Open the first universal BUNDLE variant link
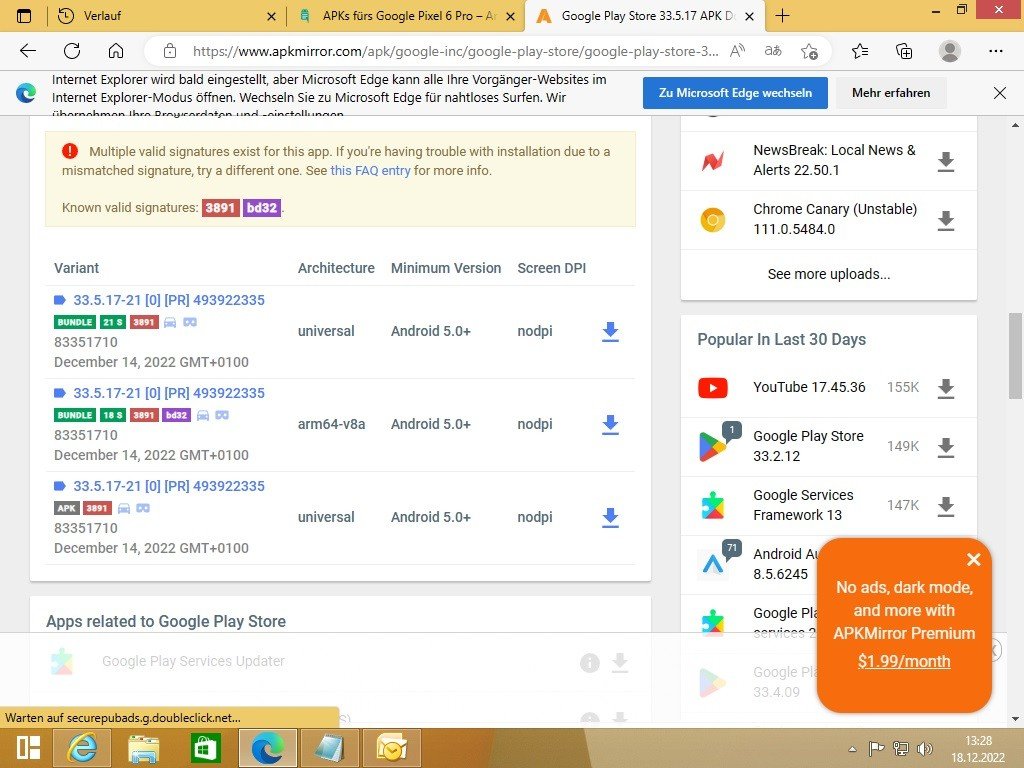 (168, 300)
